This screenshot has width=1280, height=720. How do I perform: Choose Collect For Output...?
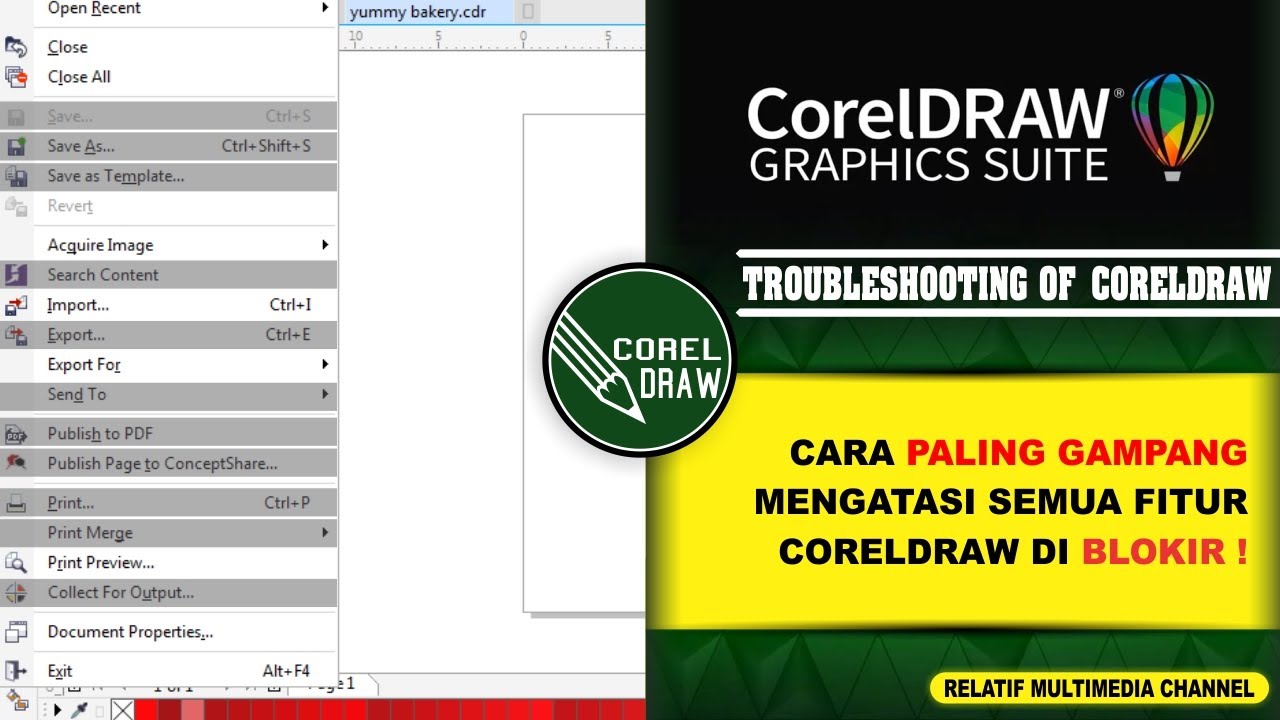click(168, 592)
